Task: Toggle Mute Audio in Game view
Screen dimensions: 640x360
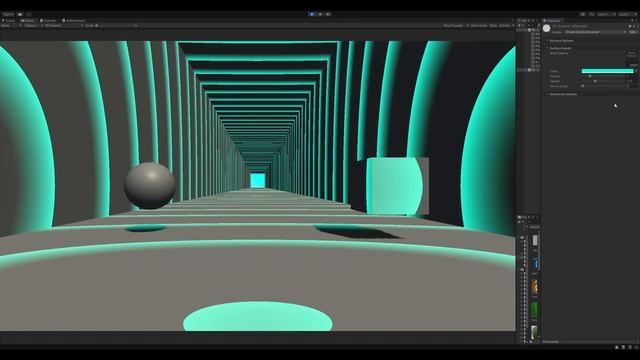Action: pos(479,25)
